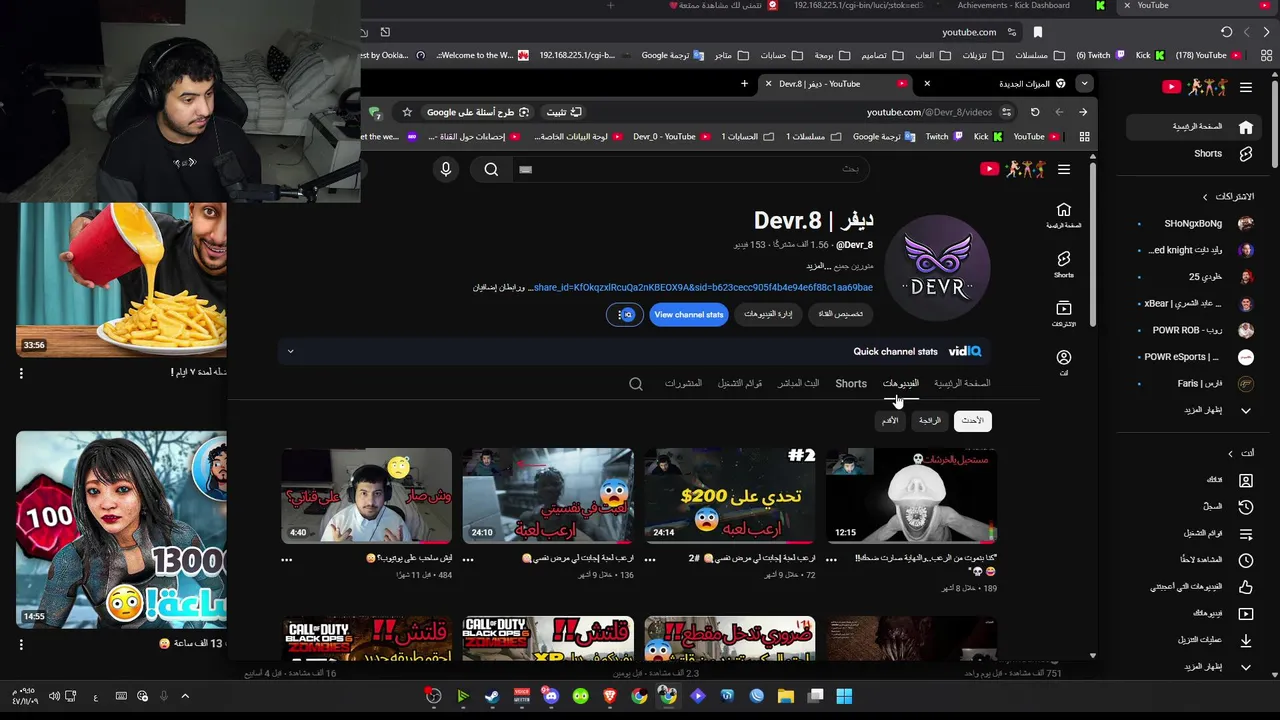The width and height of the screenshot is (1280, 720).
Task: Bookmark this page with the star icon
Action: click(x=407, y=112)
